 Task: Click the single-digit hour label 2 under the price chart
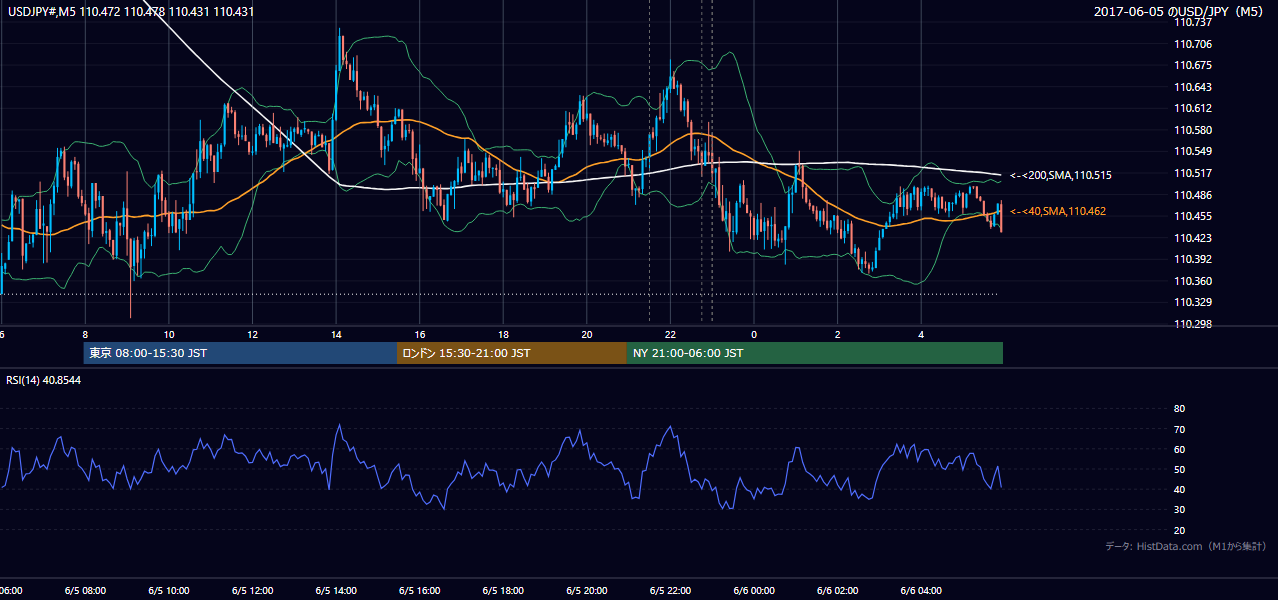coord(838,334)
